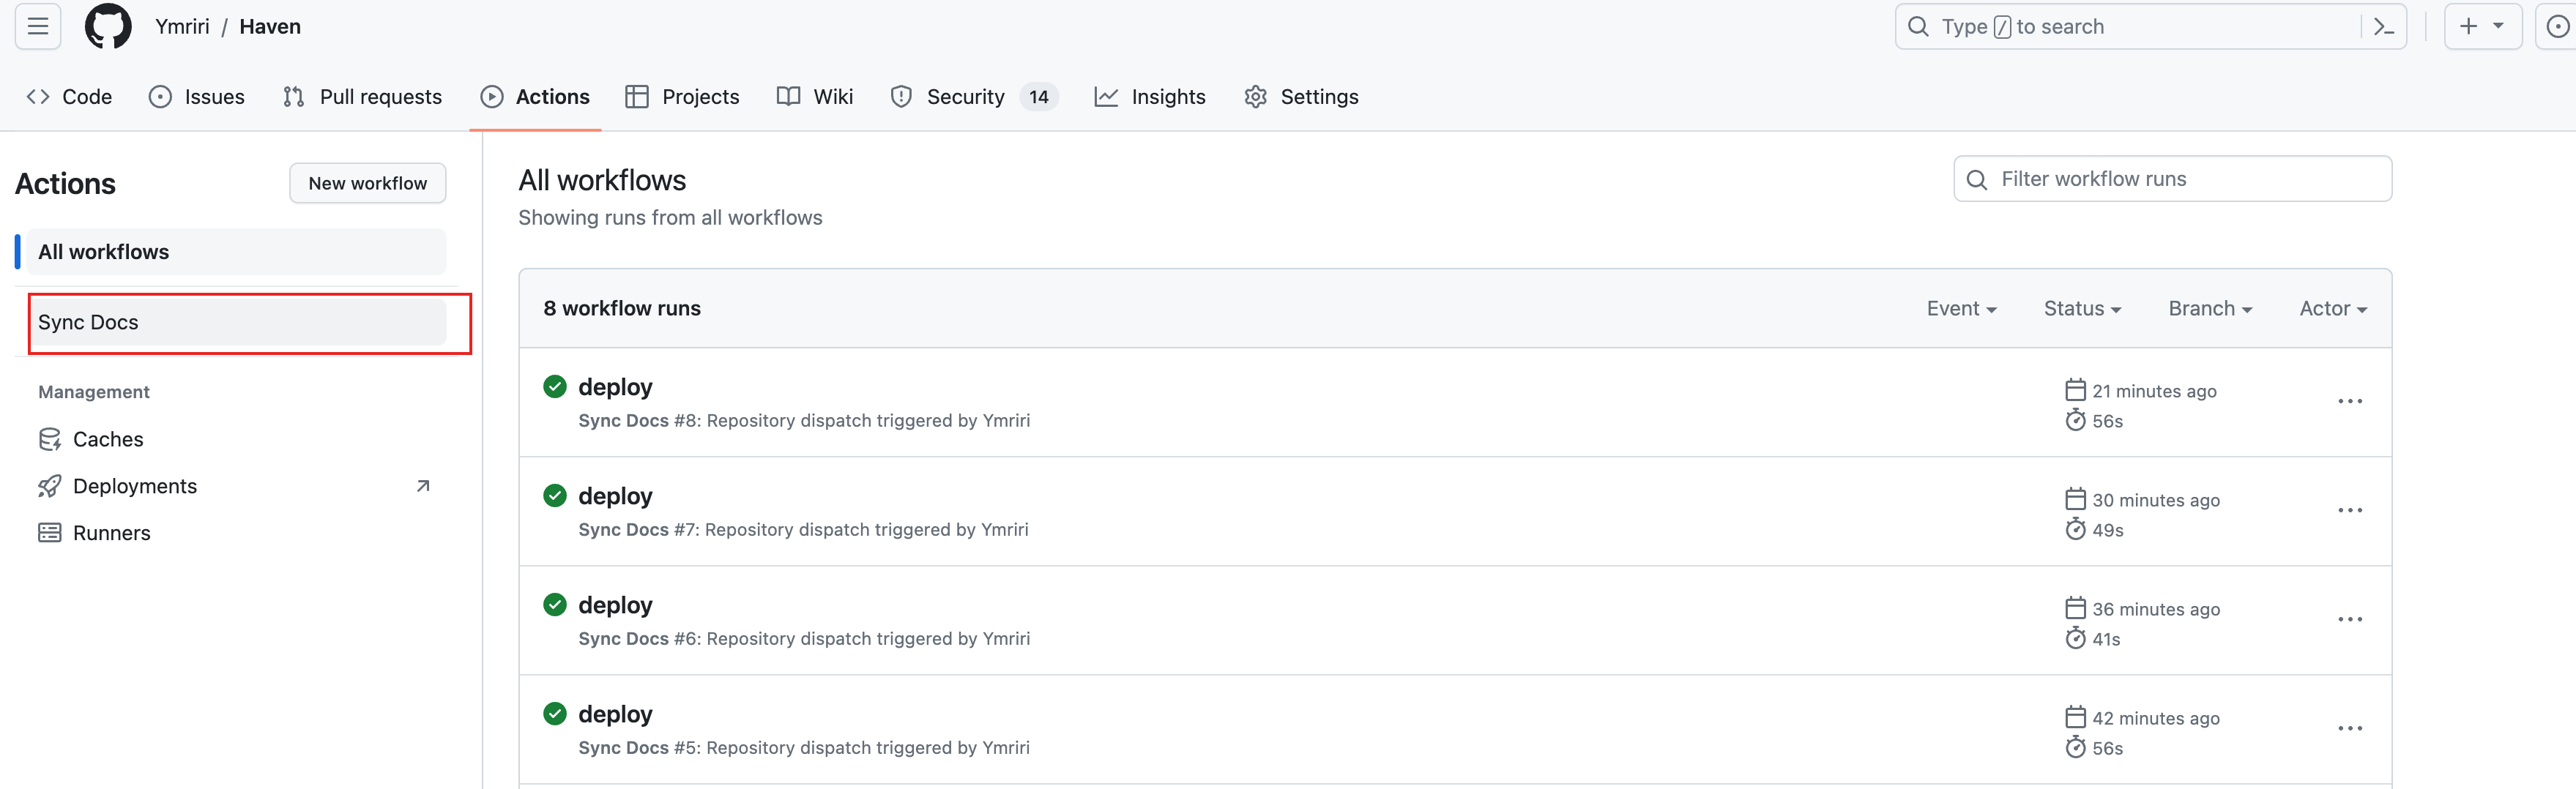
Task: Click the 49s duration of Sync Docs #7
Action: tap(2107, 531)
